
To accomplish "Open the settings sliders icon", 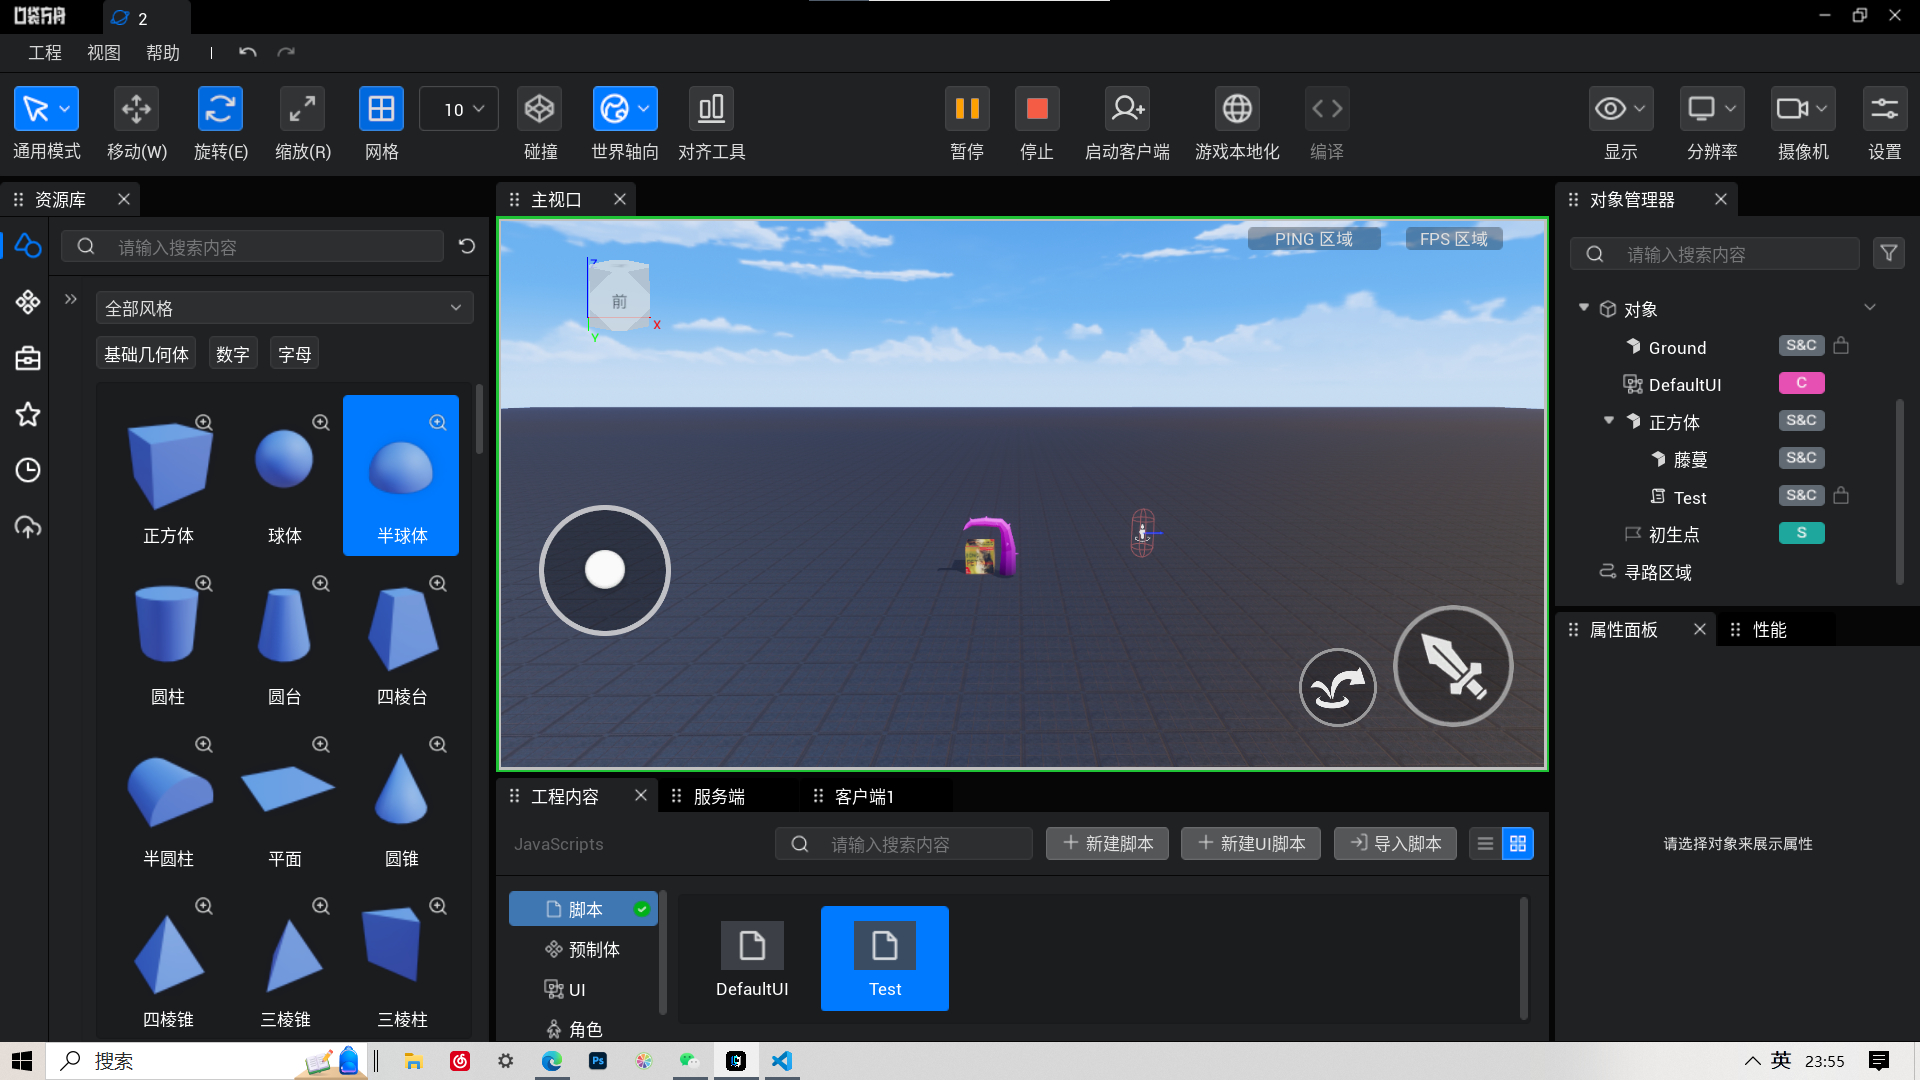I will [1885, 109].
